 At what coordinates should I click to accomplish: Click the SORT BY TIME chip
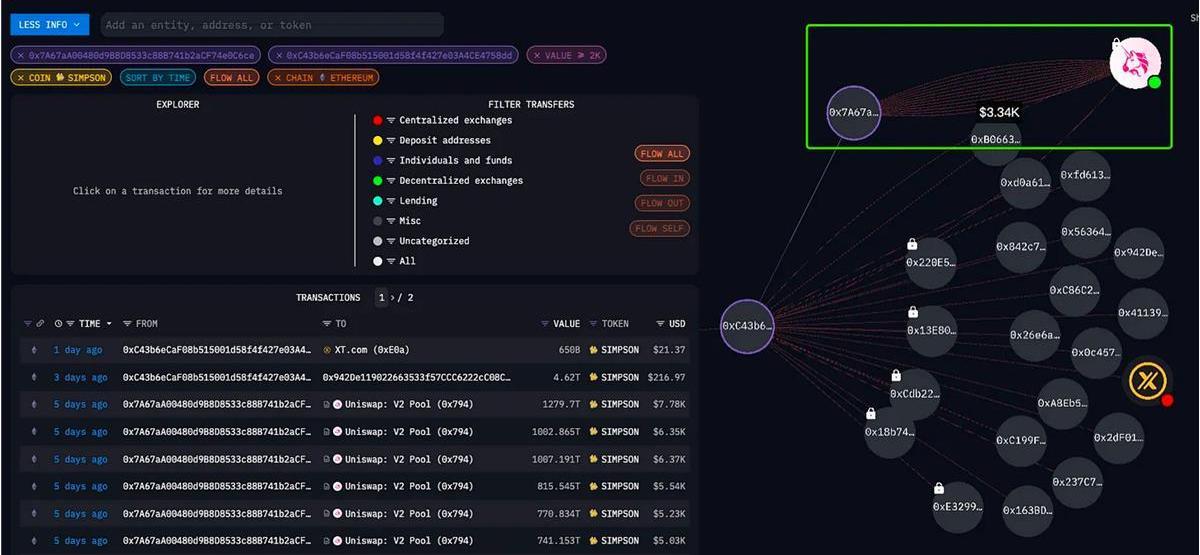click(158, 78)
